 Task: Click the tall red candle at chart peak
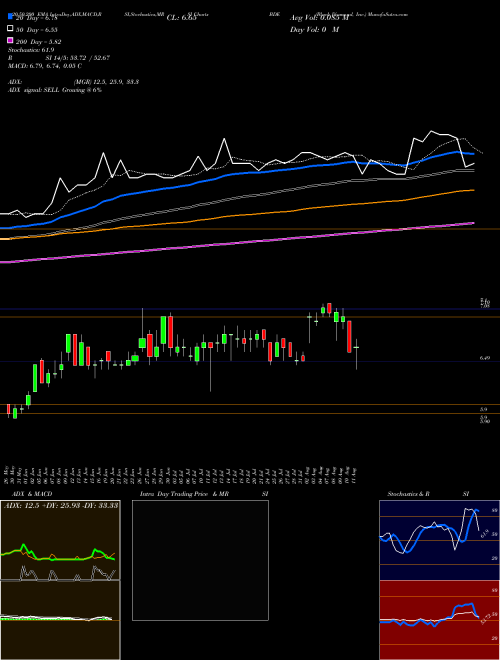(171, 332)
